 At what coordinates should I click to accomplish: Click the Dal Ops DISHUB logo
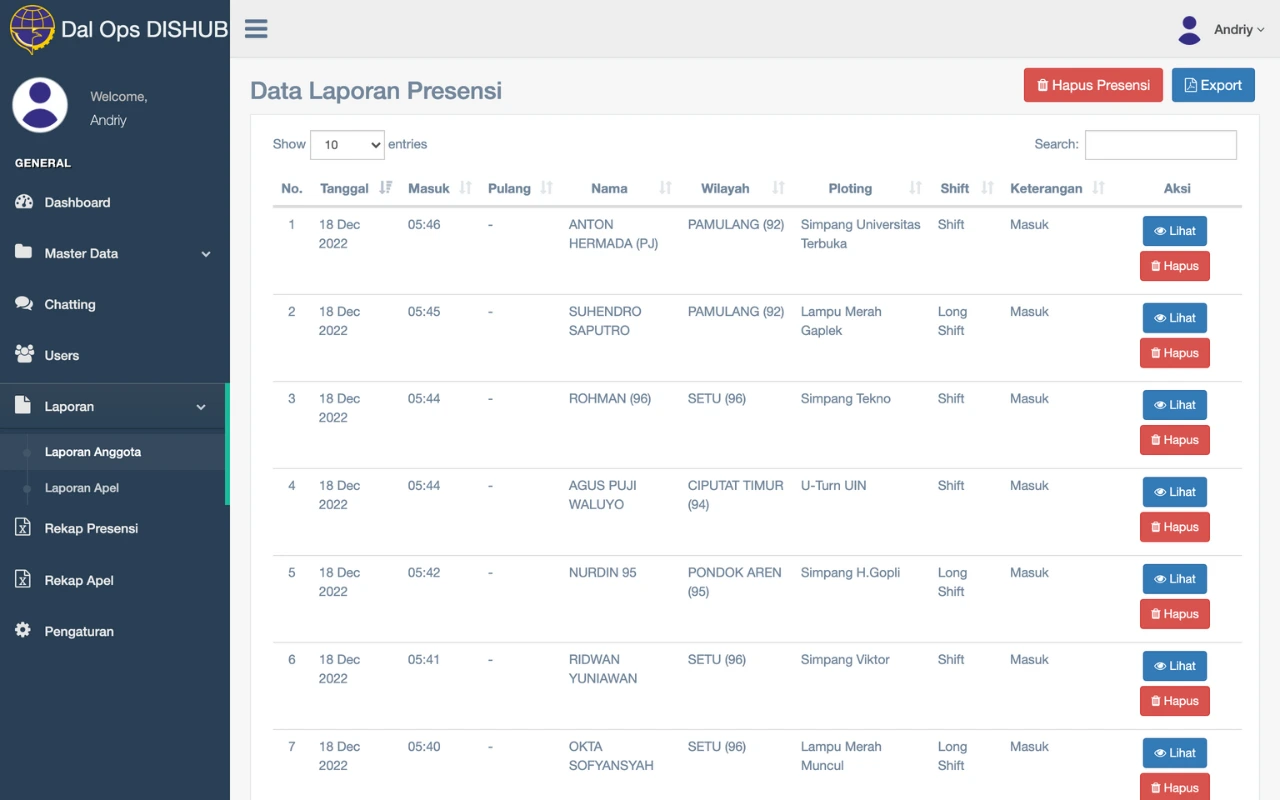pos(32,29)
